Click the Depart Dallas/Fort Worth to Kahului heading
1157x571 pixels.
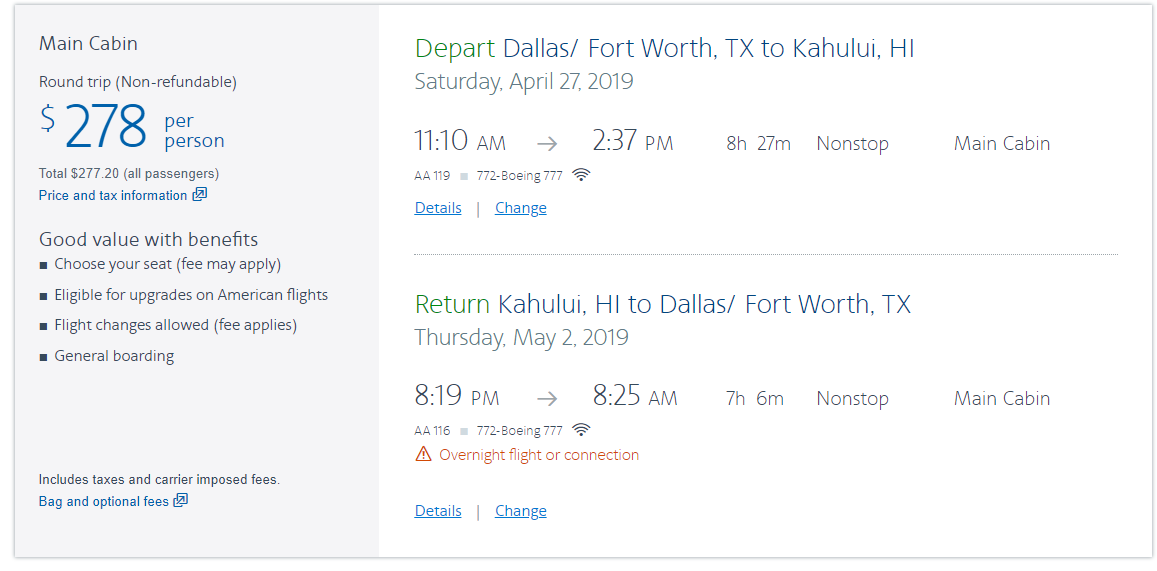[664, 49]
